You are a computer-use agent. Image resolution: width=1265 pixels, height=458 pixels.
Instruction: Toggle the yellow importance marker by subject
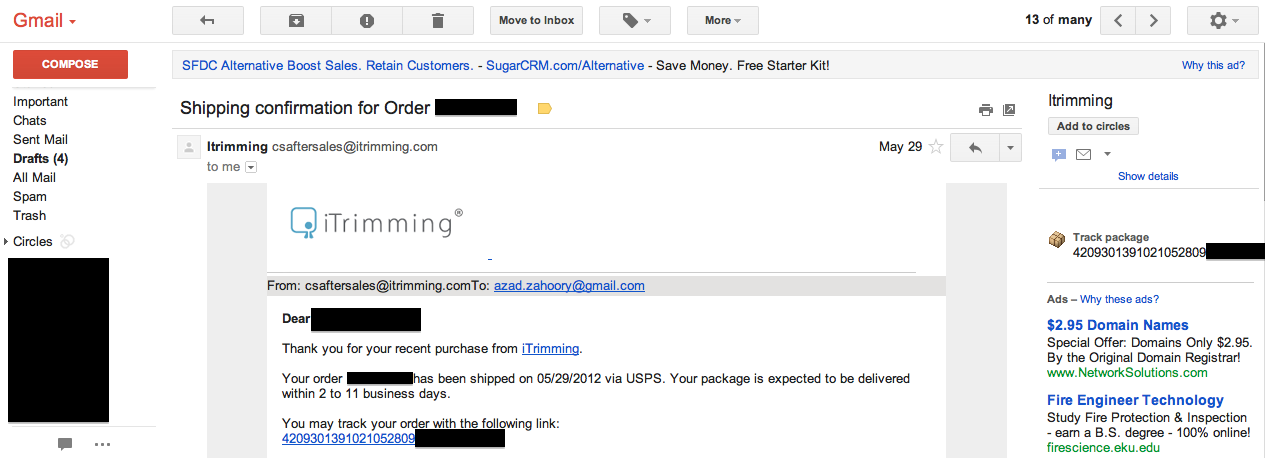coord(544,108)
